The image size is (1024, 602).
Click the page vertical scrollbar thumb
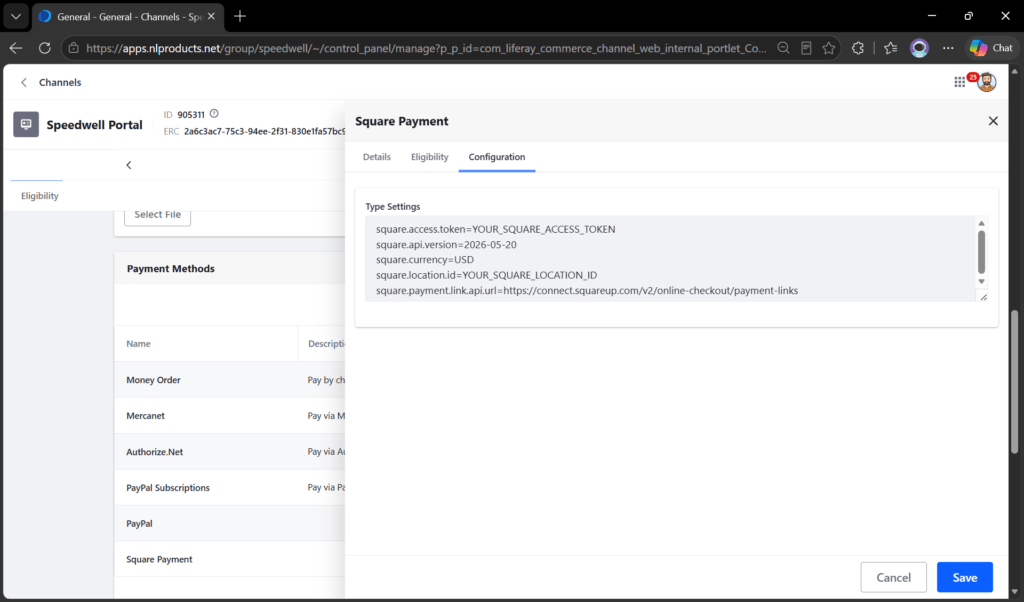pos(1014,382)
